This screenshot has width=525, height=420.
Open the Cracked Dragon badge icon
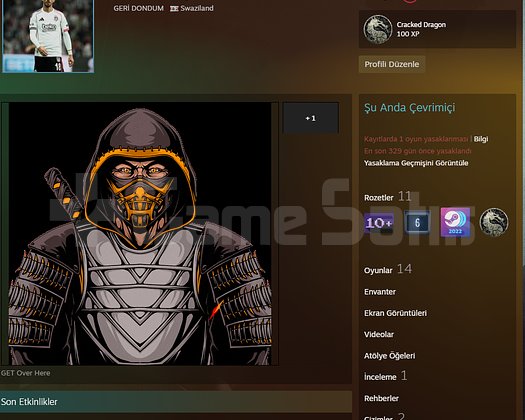click(x=378, y=29)
